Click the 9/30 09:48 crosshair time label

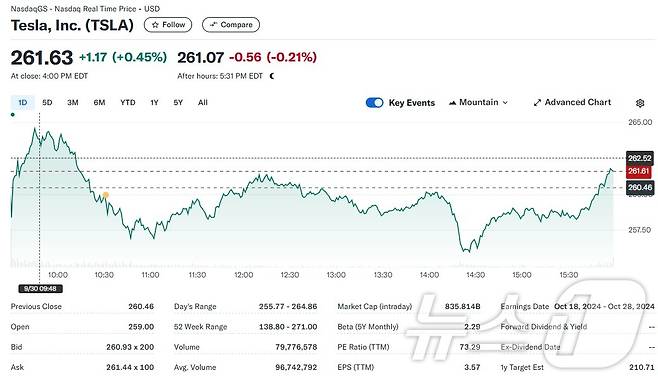click(40, 289)
